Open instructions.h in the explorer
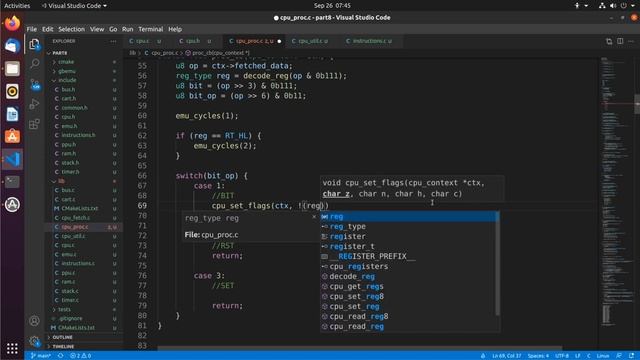Screen dimensions: 640x360 point(78,135)
